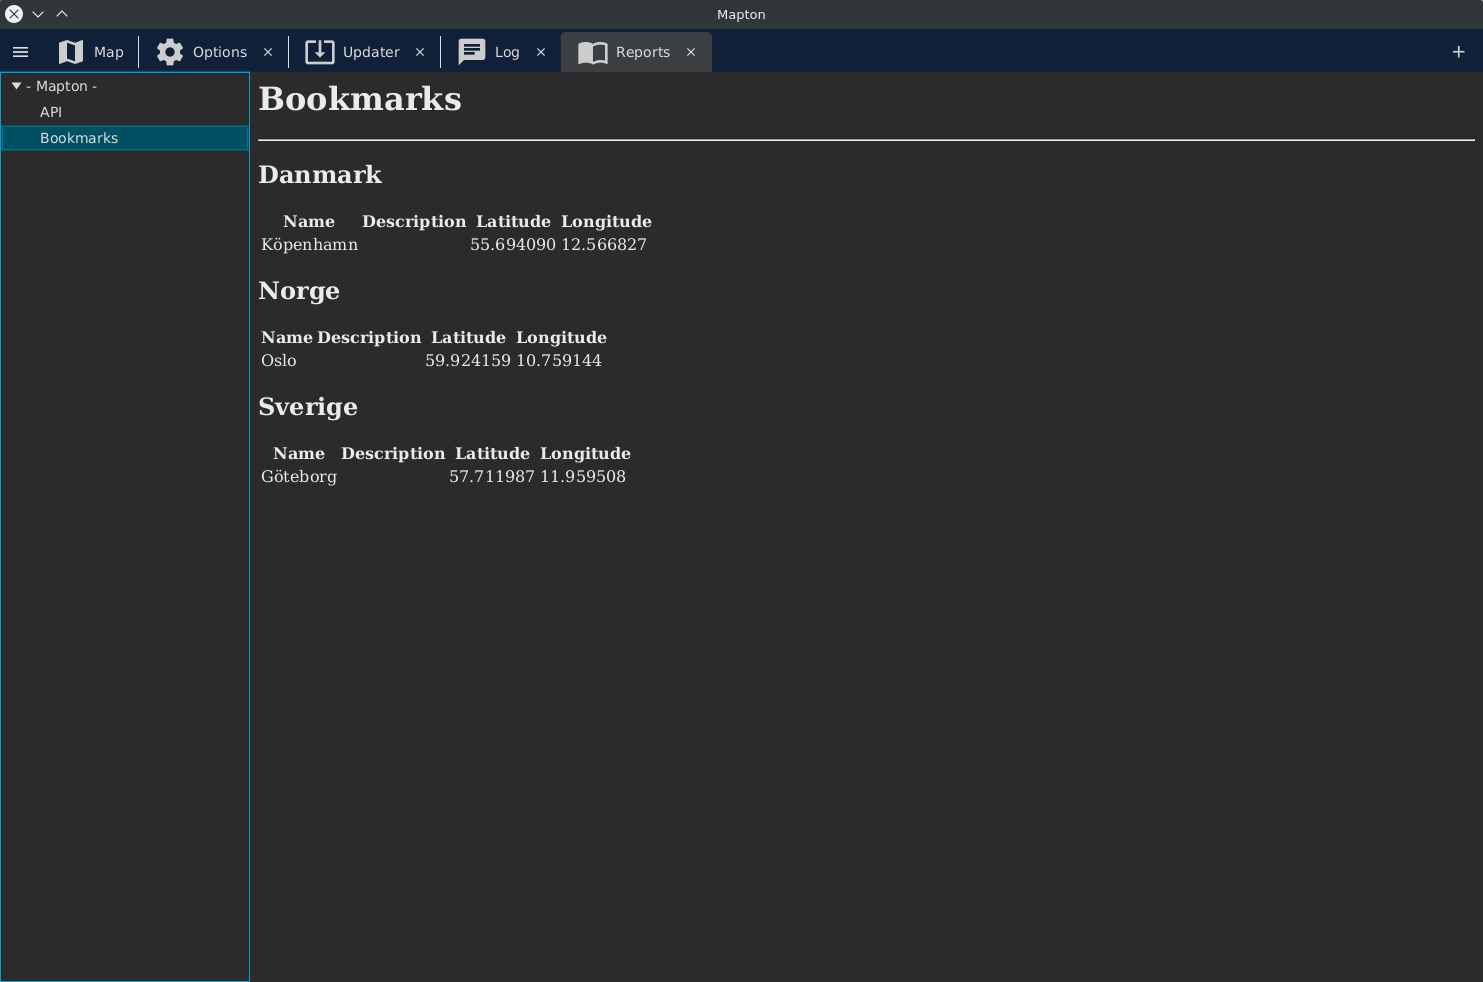The image size is (1483, 982).
Task: Click the Options gear icon
Action: (170, 52)
